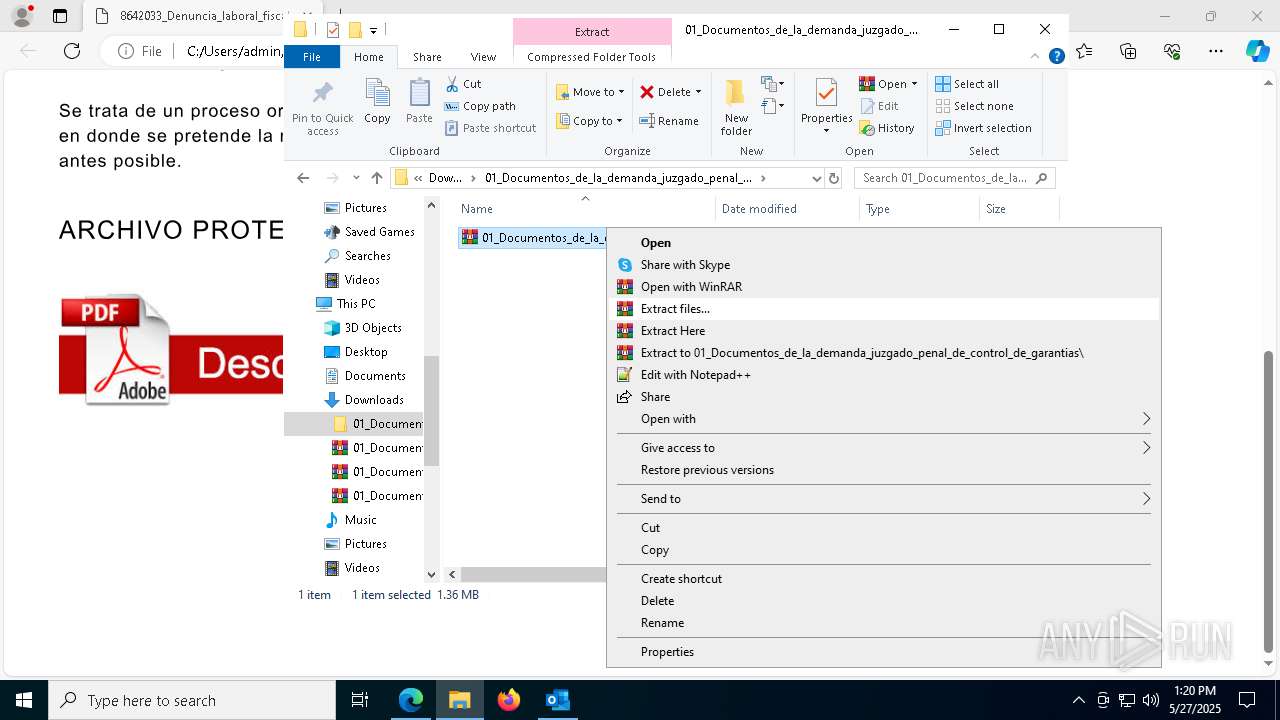Click the Windows Start button
Image resolution: width=1280 pixels, height=720 pixels.
23,700
